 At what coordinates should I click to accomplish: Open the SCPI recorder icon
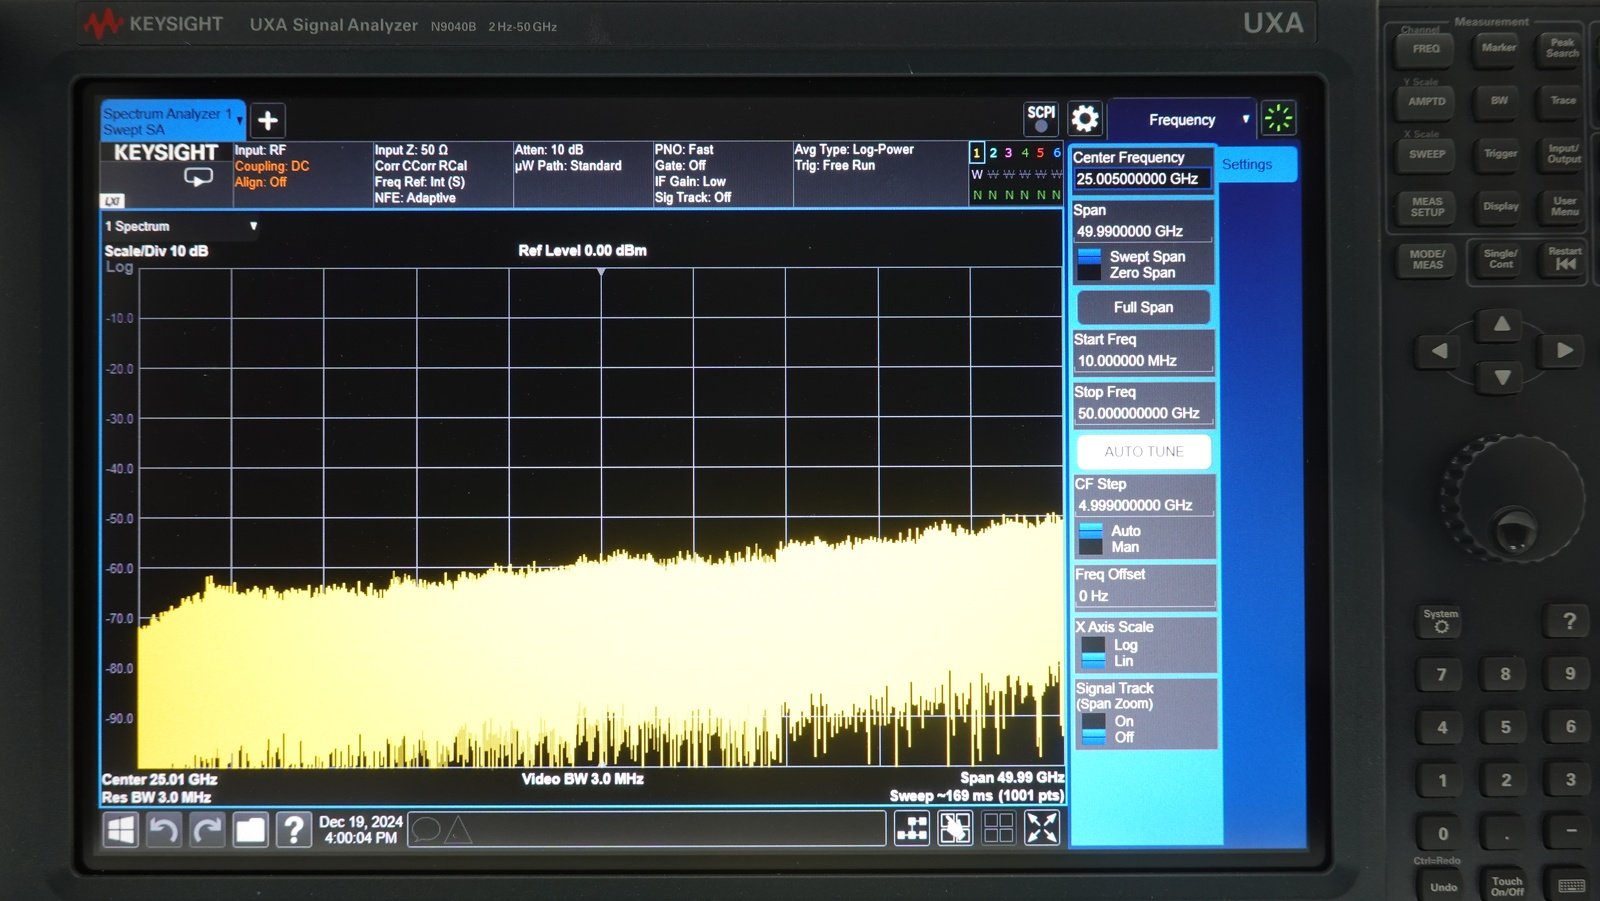tap(1041, 119)
